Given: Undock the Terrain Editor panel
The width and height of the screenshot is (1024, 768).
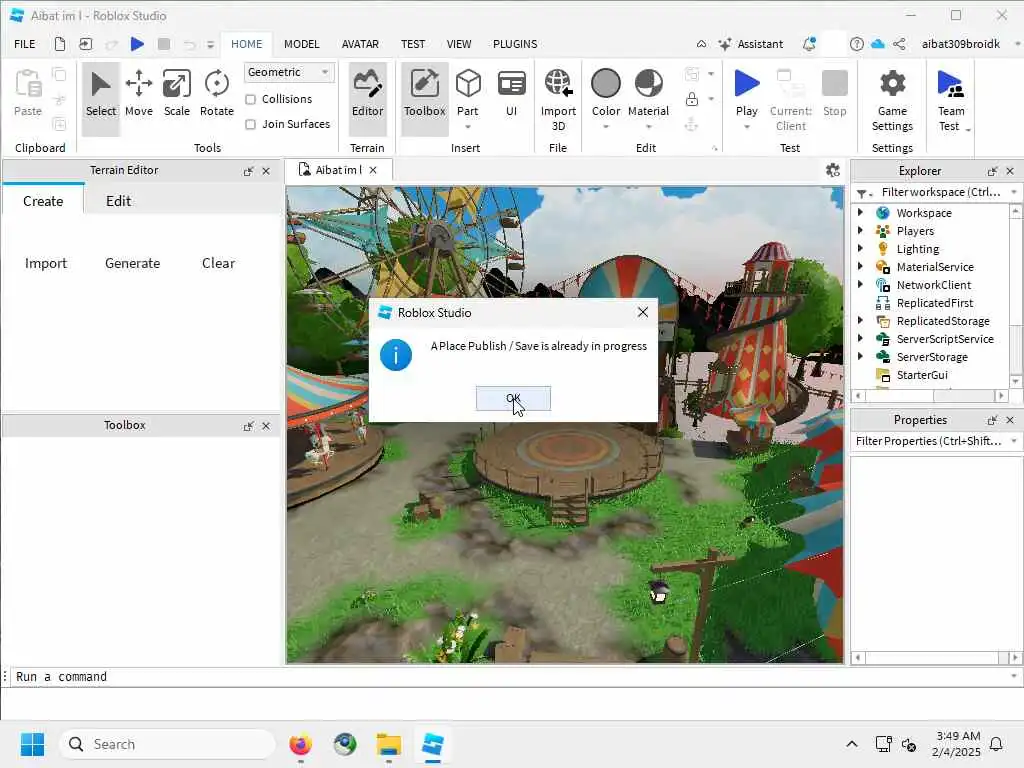Looking at the screenshot, I should coord(248,171).
